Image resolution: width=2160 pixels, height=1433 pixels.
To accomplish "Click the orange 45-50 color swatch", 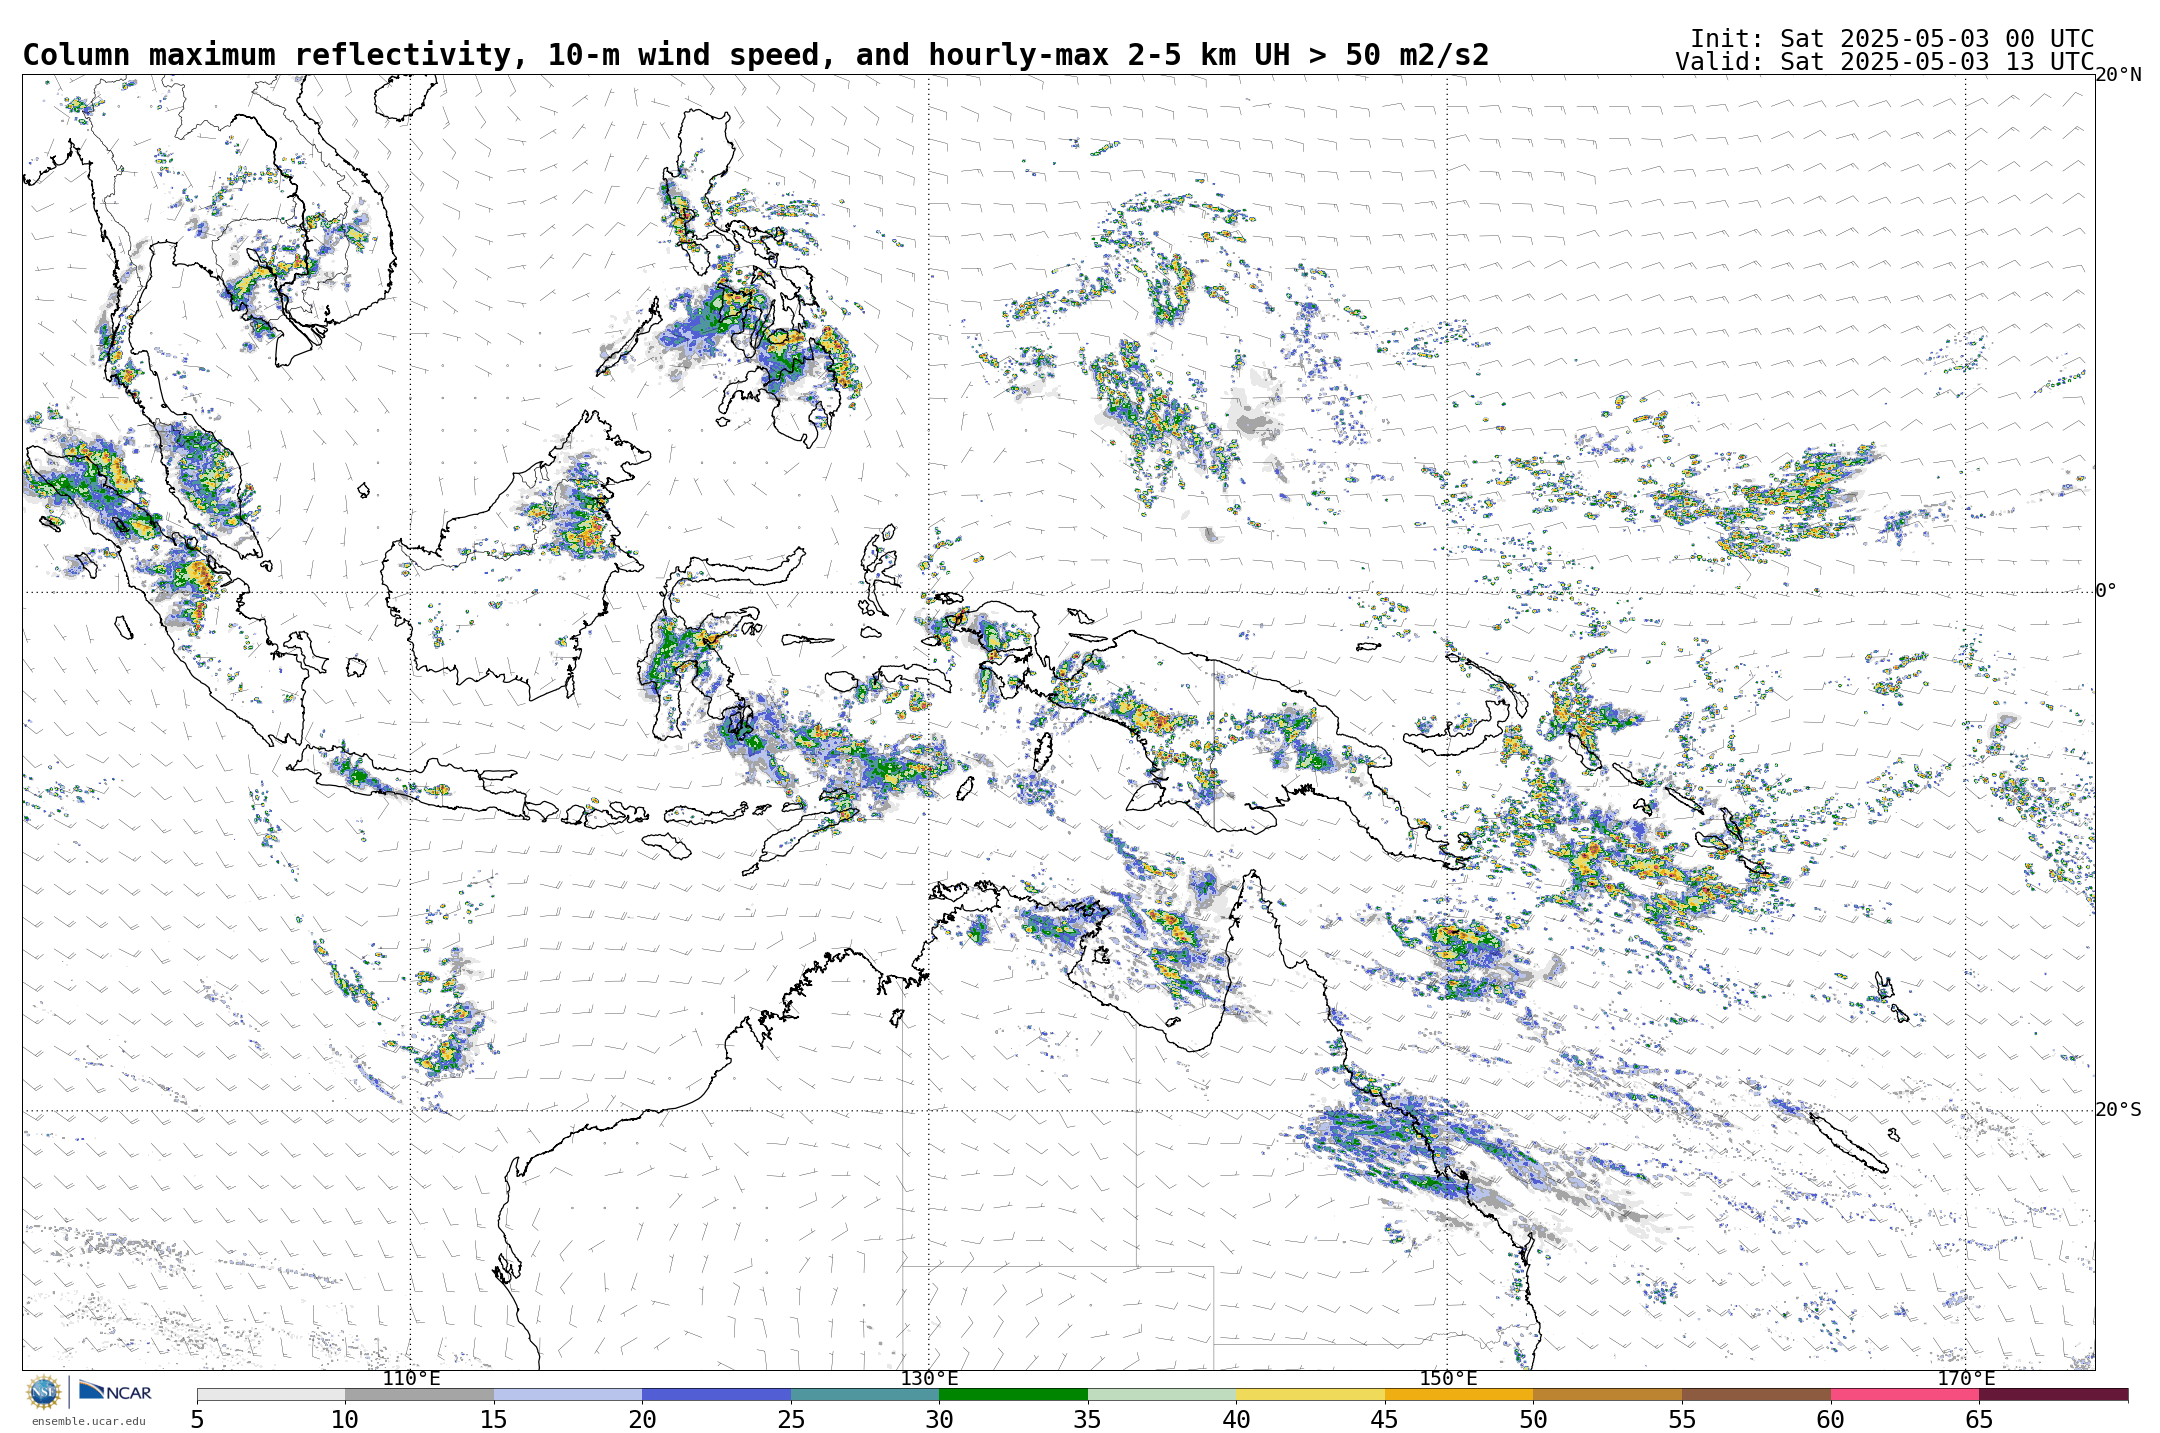I will pos(1459,1394).
